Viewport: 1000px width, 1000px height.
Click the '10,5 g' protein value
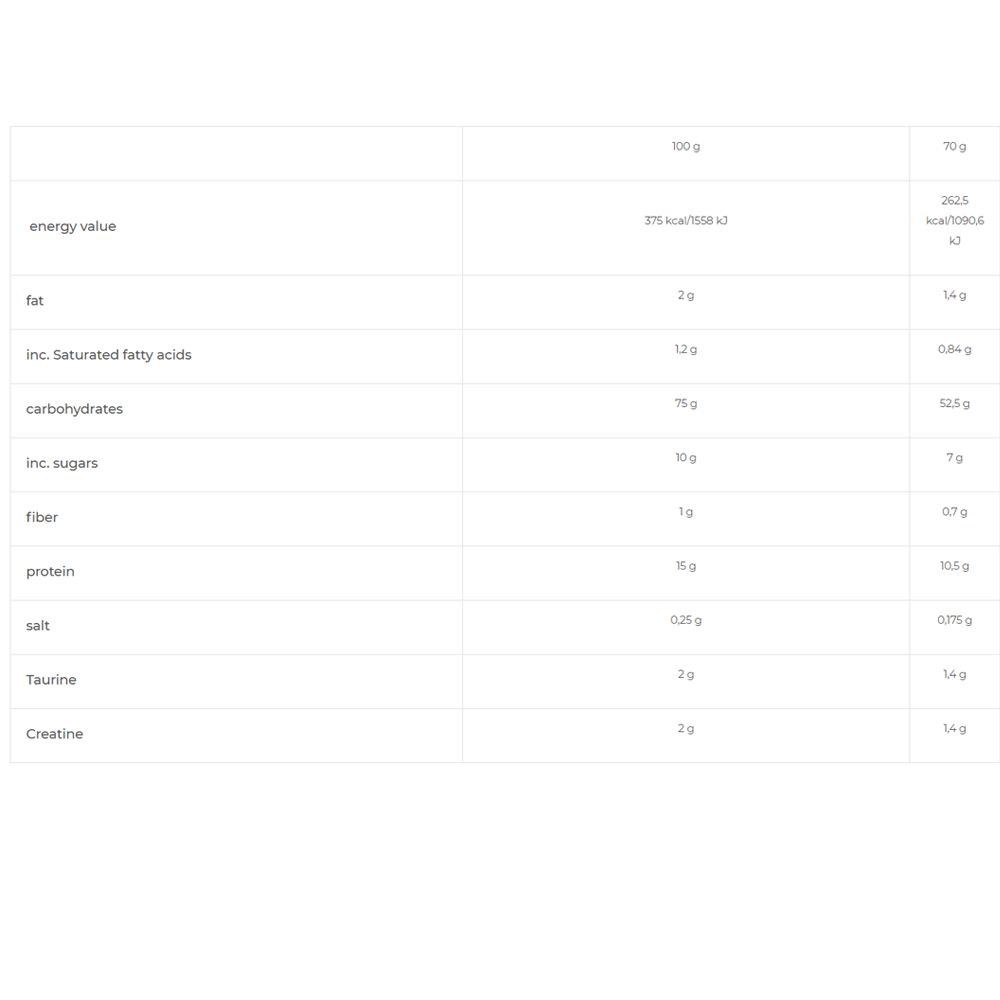(955, 567)
